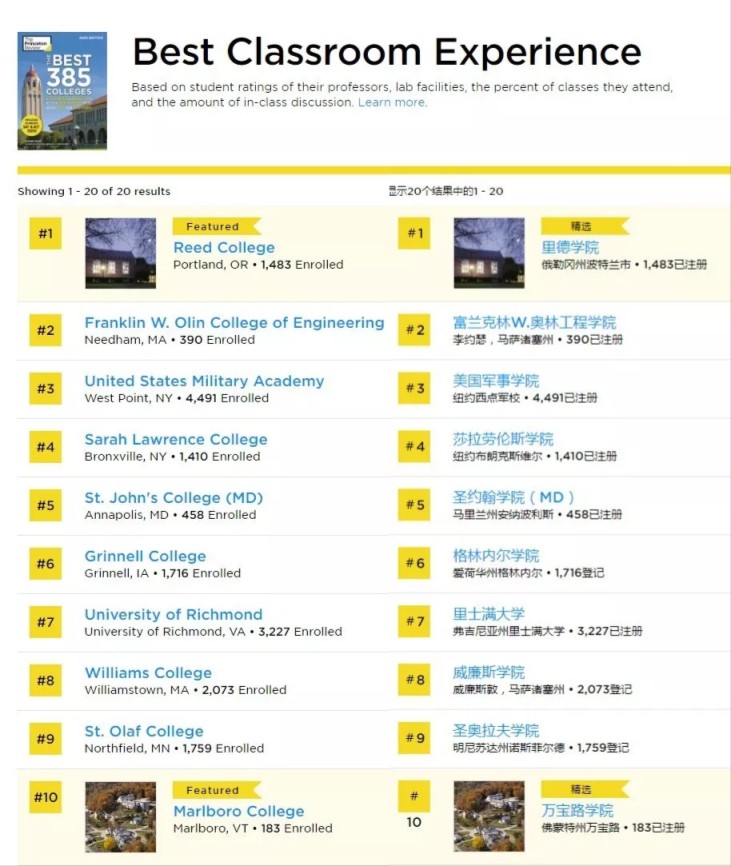Open the 万宝路学院 link
731x866 pixels.
(x=578, y=810)
